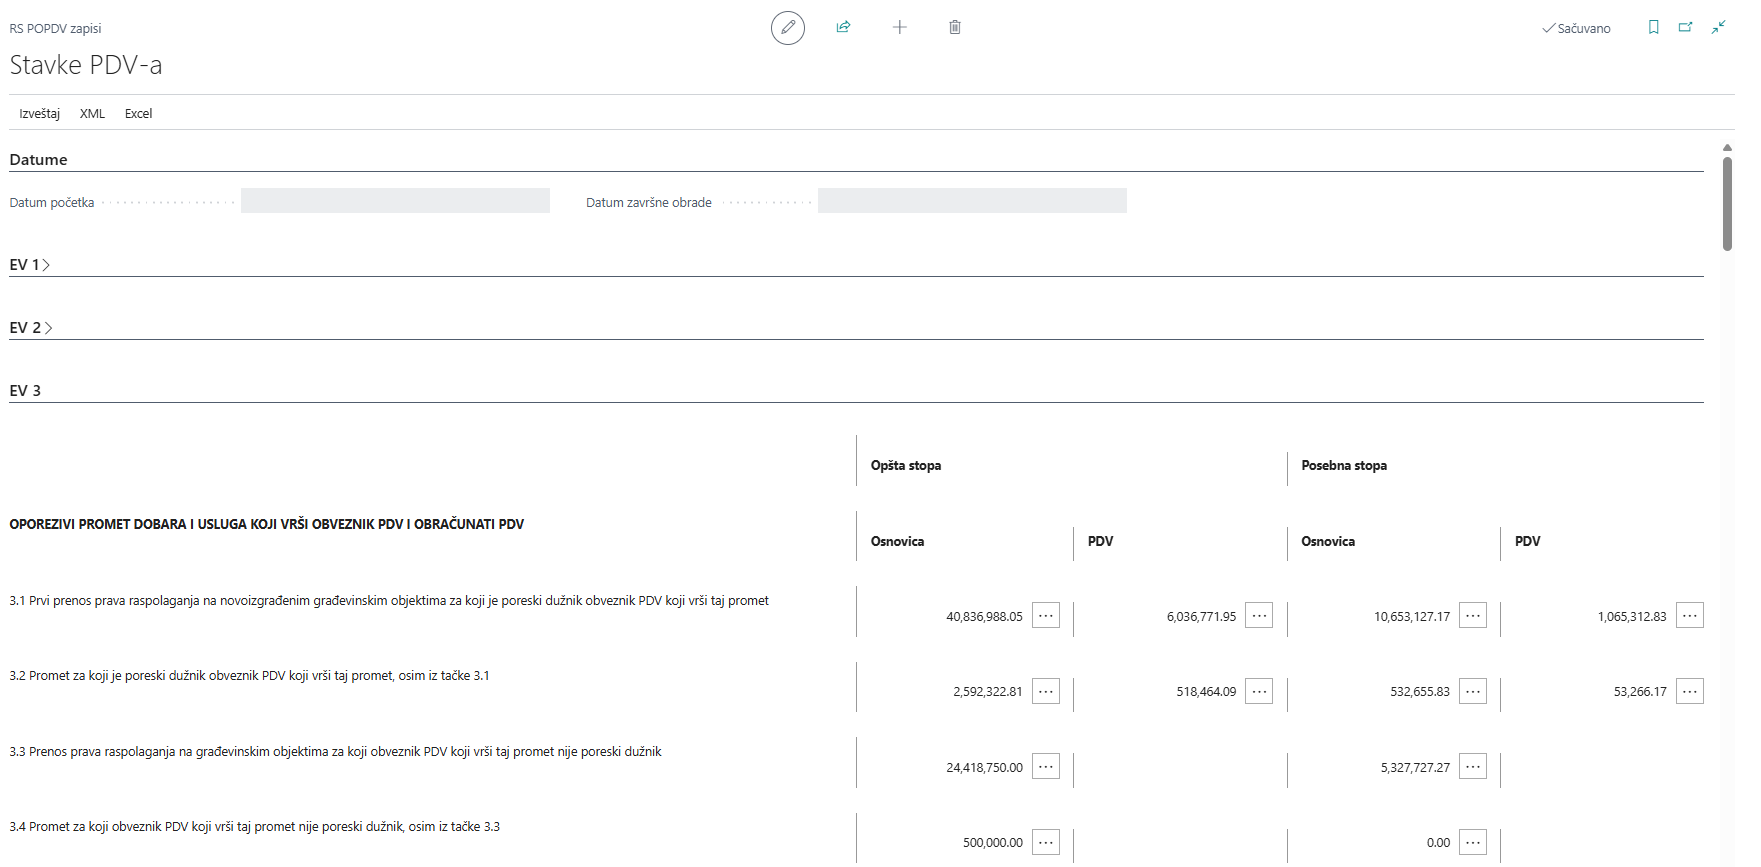Click the Excel action
This screenshot has width=1761, height=867.
click(x=138, y=114)
